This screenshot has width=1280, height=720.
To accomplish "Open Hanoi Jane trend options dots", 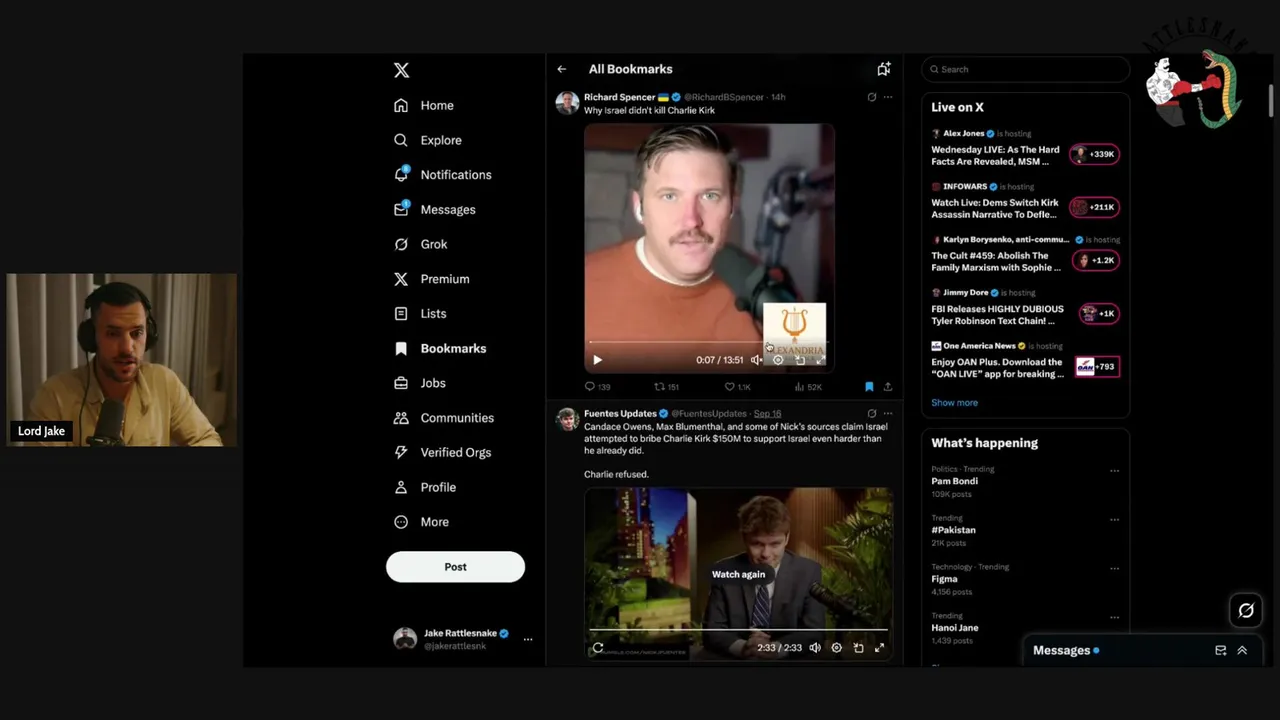I will click(1114, 618).
